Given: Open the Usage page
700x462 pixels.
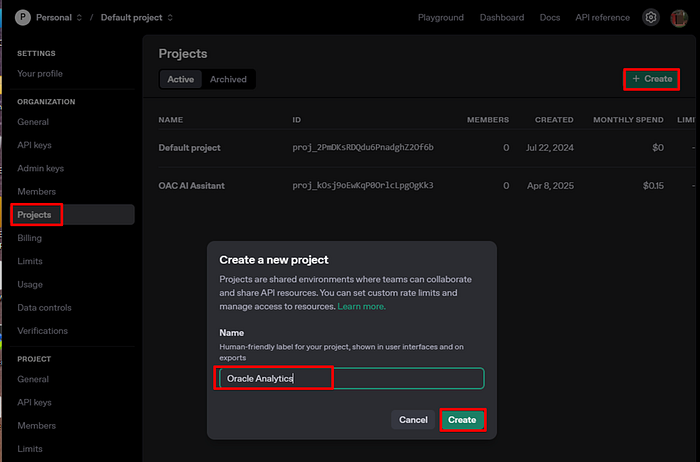Looking at the screenshot, I should click(x=30, y=284).
